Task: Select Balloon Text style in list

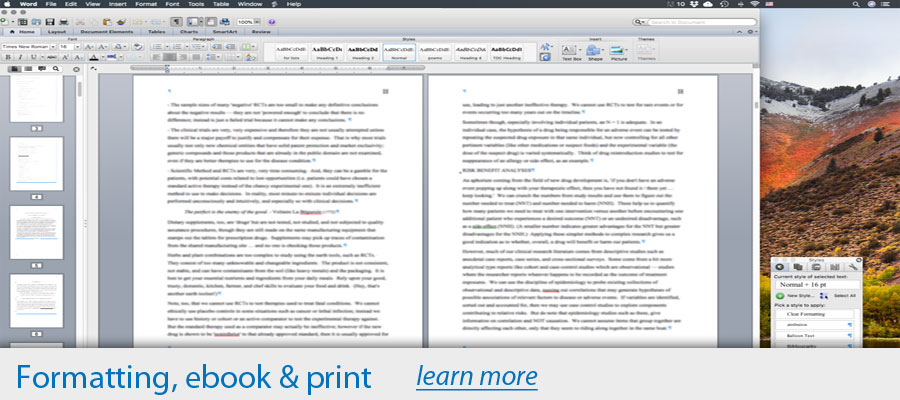Action: [x=813, y=336]
